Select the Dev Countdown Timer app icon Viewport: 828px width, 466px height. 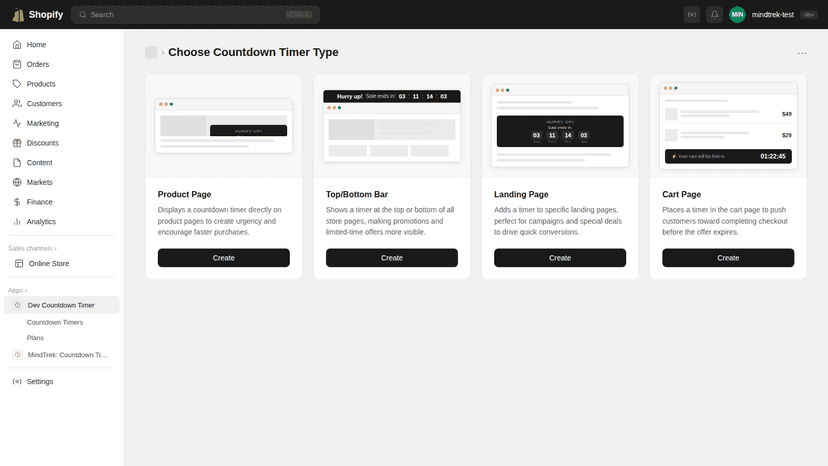coord(17,305)
